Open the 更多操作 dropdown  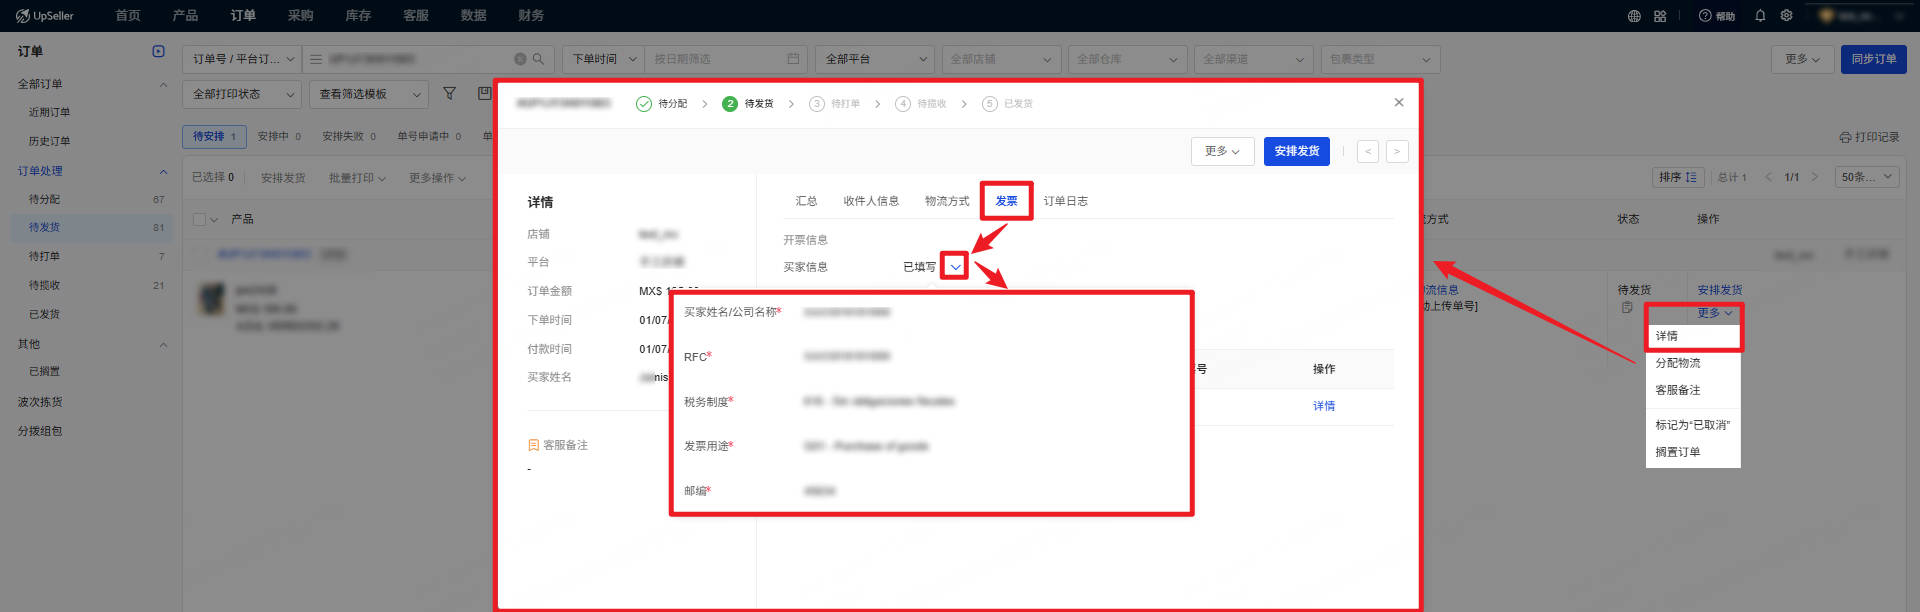[x=437, y=178]
